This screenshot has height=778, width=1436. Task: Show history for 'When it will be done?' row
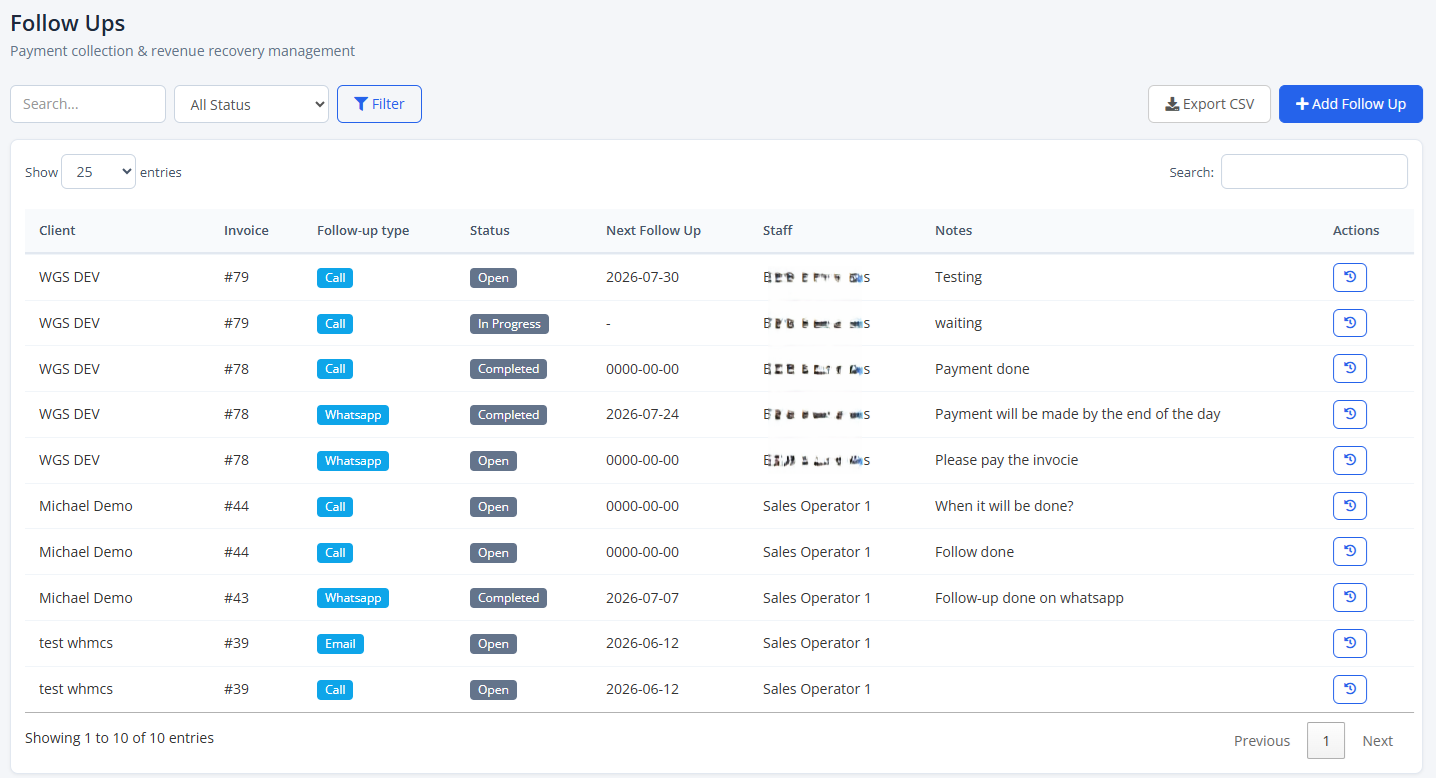pyautogui.click(x=1349, y=506)
